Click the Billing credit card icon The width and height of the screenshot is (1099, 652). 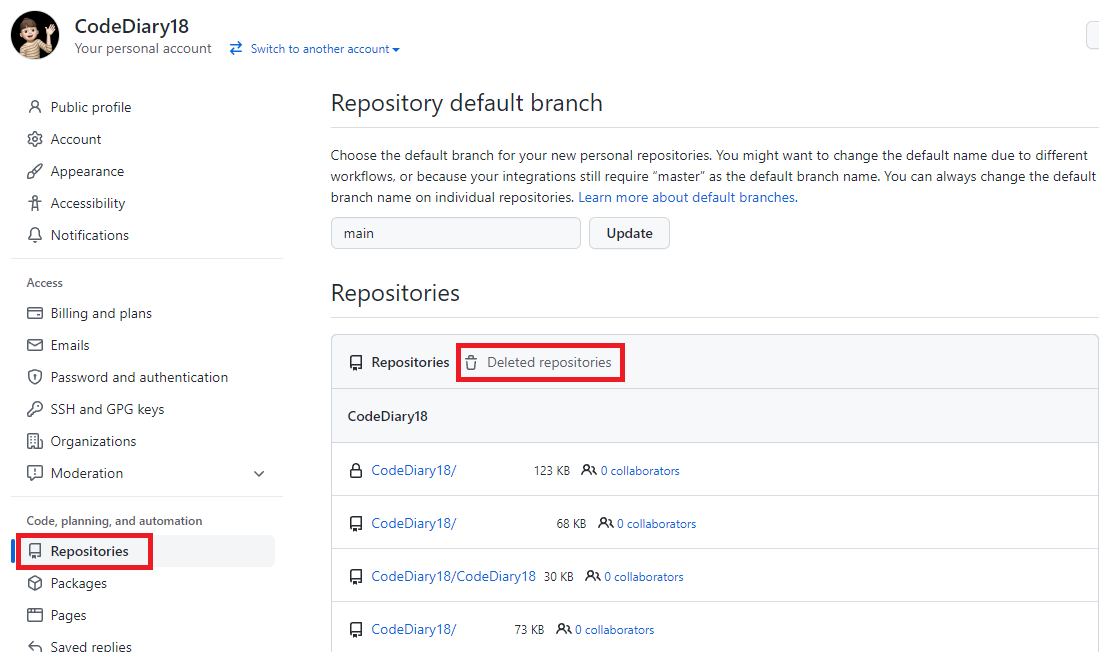click(34, 313)
